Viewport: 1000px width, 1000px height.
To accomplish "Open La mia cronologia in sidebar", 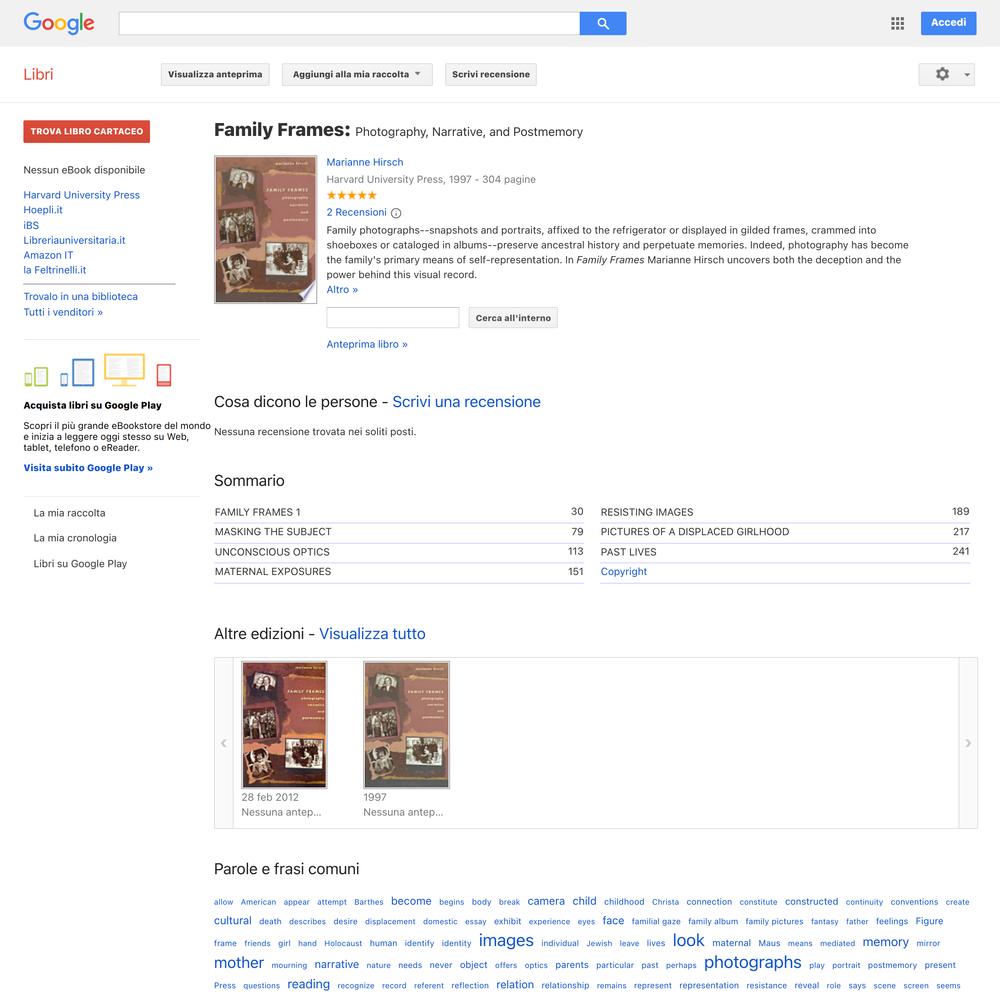I will coord(75,538).
